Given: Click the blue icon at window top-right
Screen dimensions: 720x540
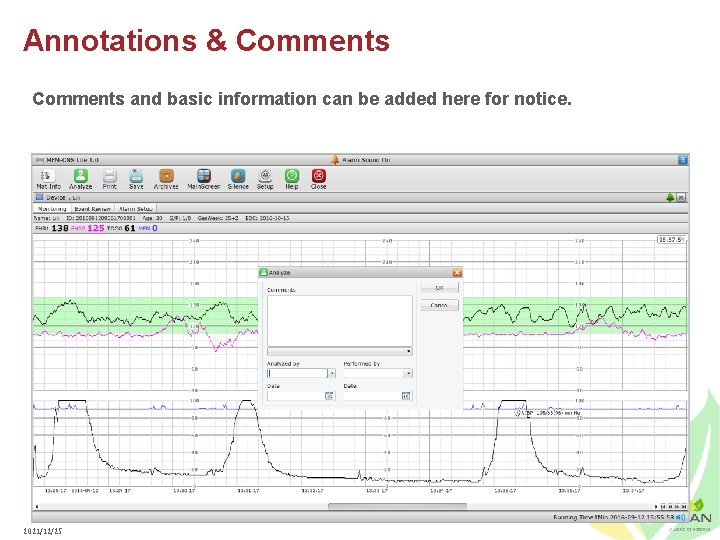Looking at the screenshot, I should (683, 160).
